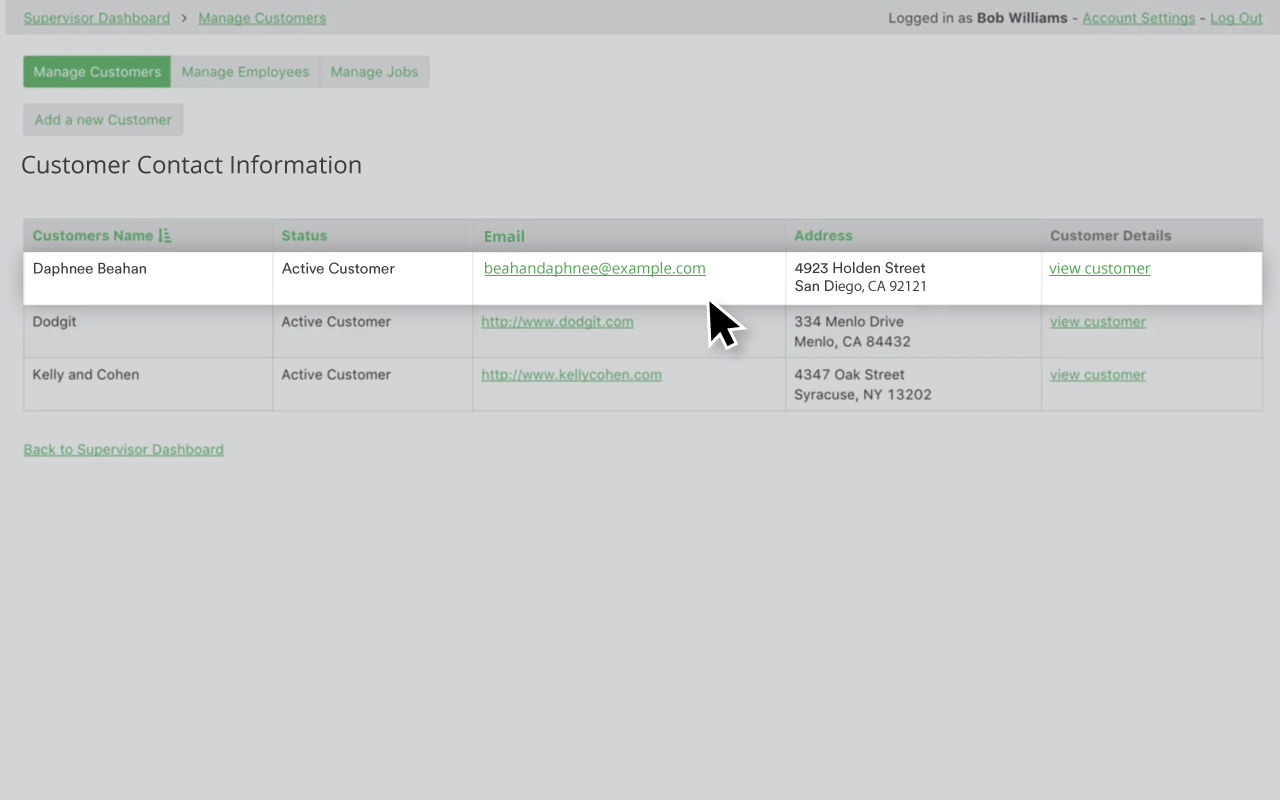Visit the http://www.dodgit.com link
Image resolution: width=1280 pixels, height=800 pixels.
point(557,322)
